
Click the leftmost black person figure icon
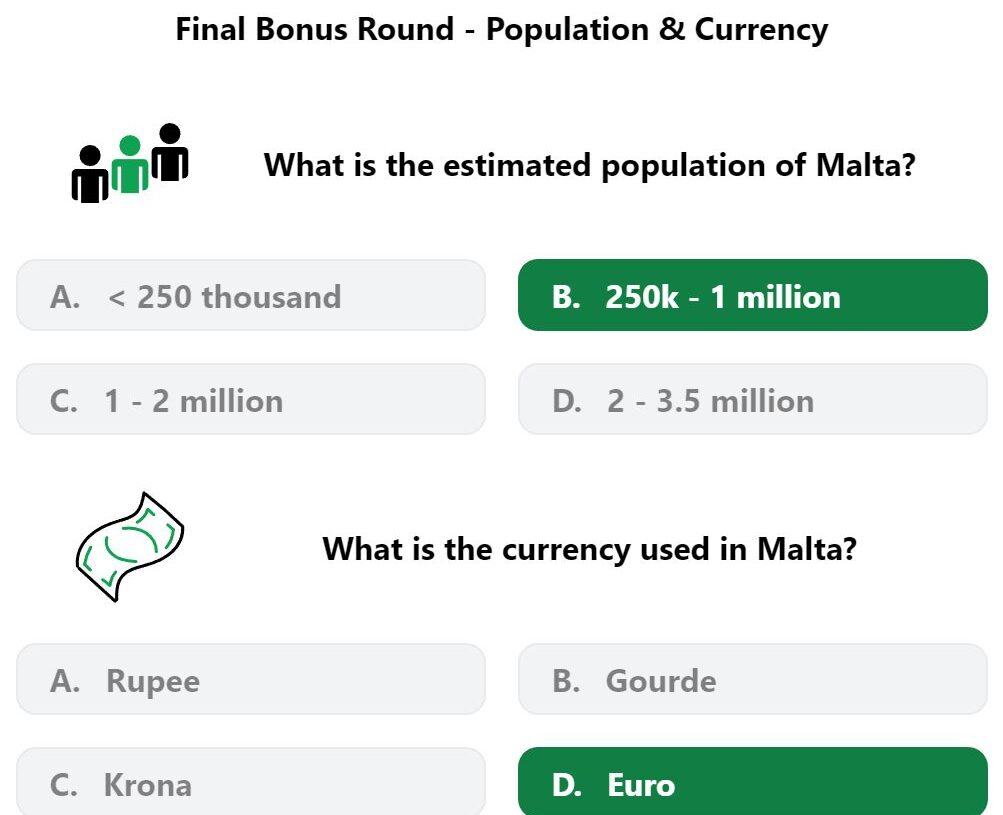pos(90,174)
